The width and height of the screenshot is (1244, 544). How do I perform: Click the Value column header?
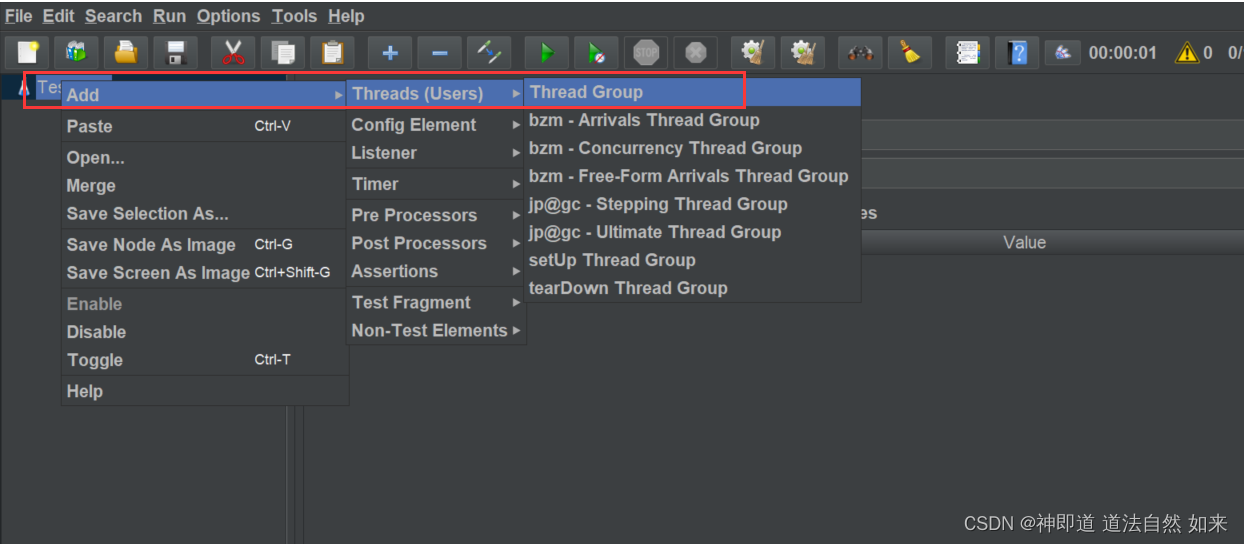click(1024, 242)
